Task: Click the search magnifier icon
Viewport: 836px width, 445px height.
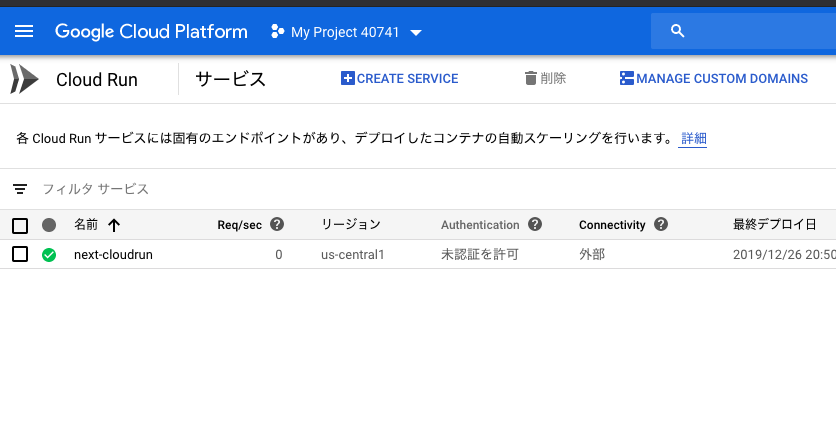Action: [677, 31]
